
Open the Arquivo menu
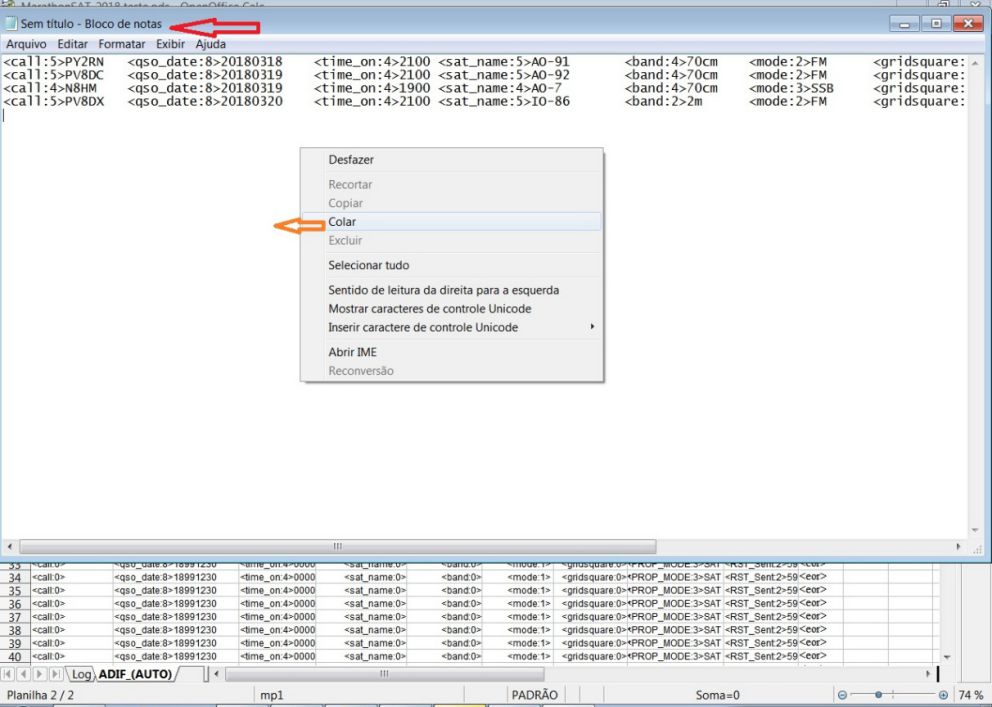(x=28, y=44)
